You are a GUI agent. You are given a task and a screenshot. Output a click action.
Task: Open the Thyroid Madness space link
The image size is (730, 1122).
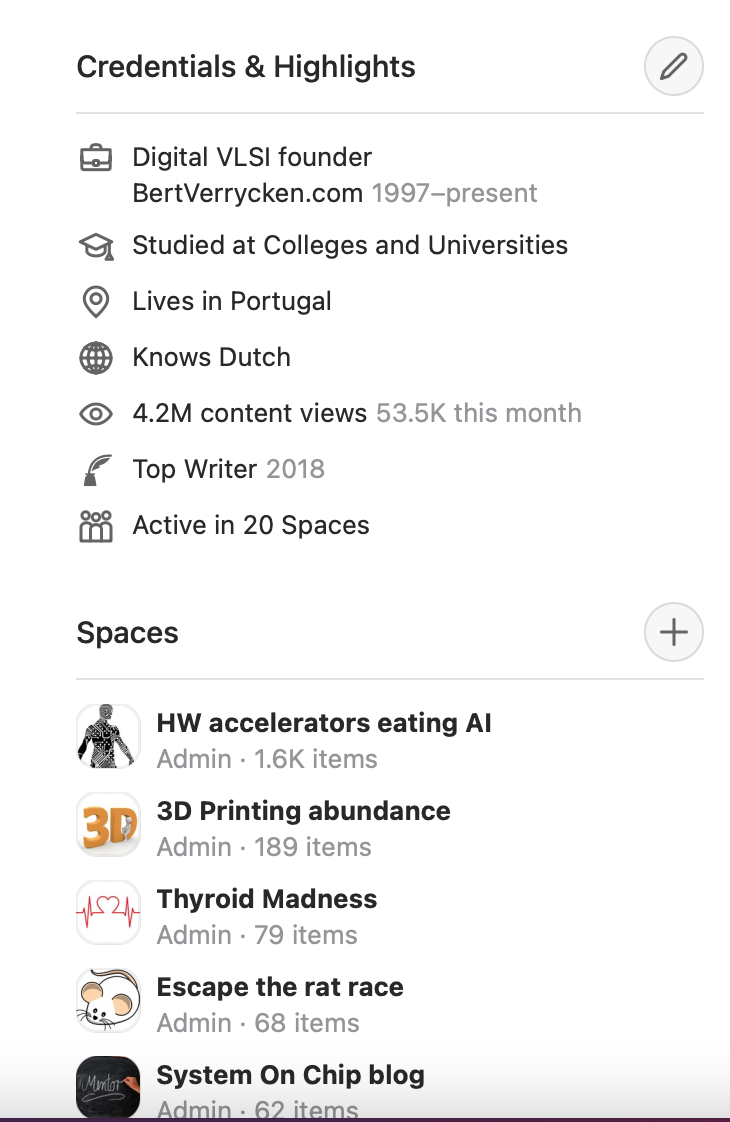267,899
